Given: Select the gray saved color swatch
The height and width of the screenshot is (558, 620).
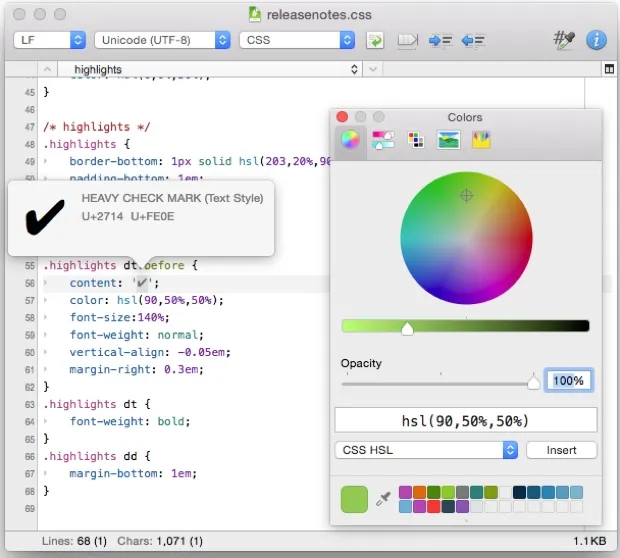Looking at the screenshot, I should [462, 492].
